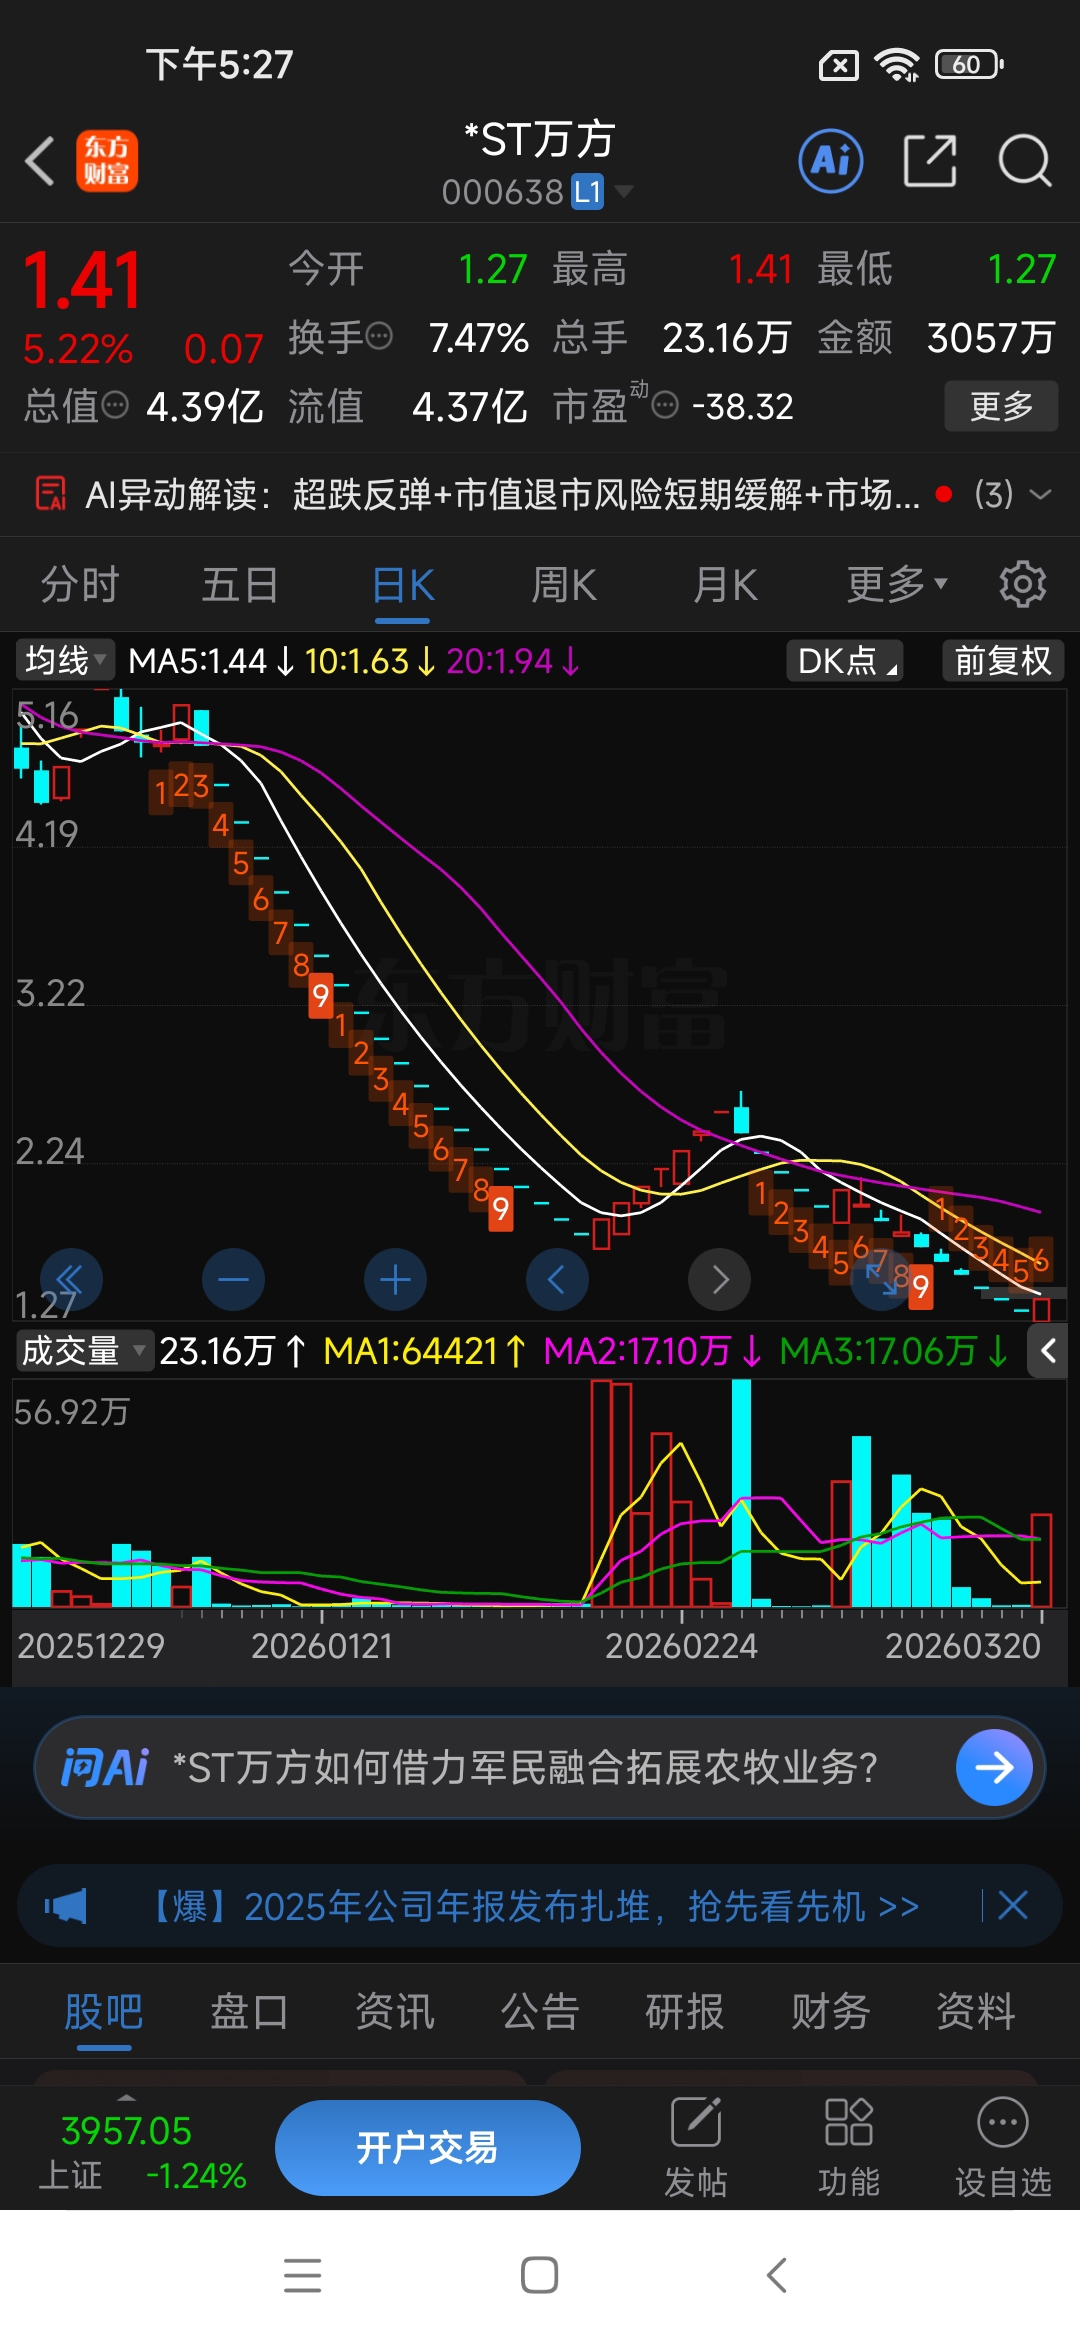Tap the 市盈 info icon
The width and height of the screenshot is (1080, 2340).
665,405
